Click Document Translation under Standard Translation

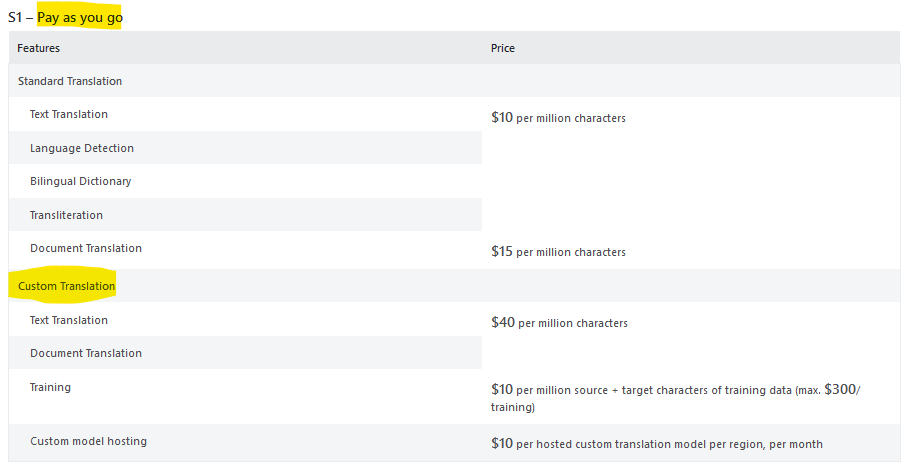[86, 248]
